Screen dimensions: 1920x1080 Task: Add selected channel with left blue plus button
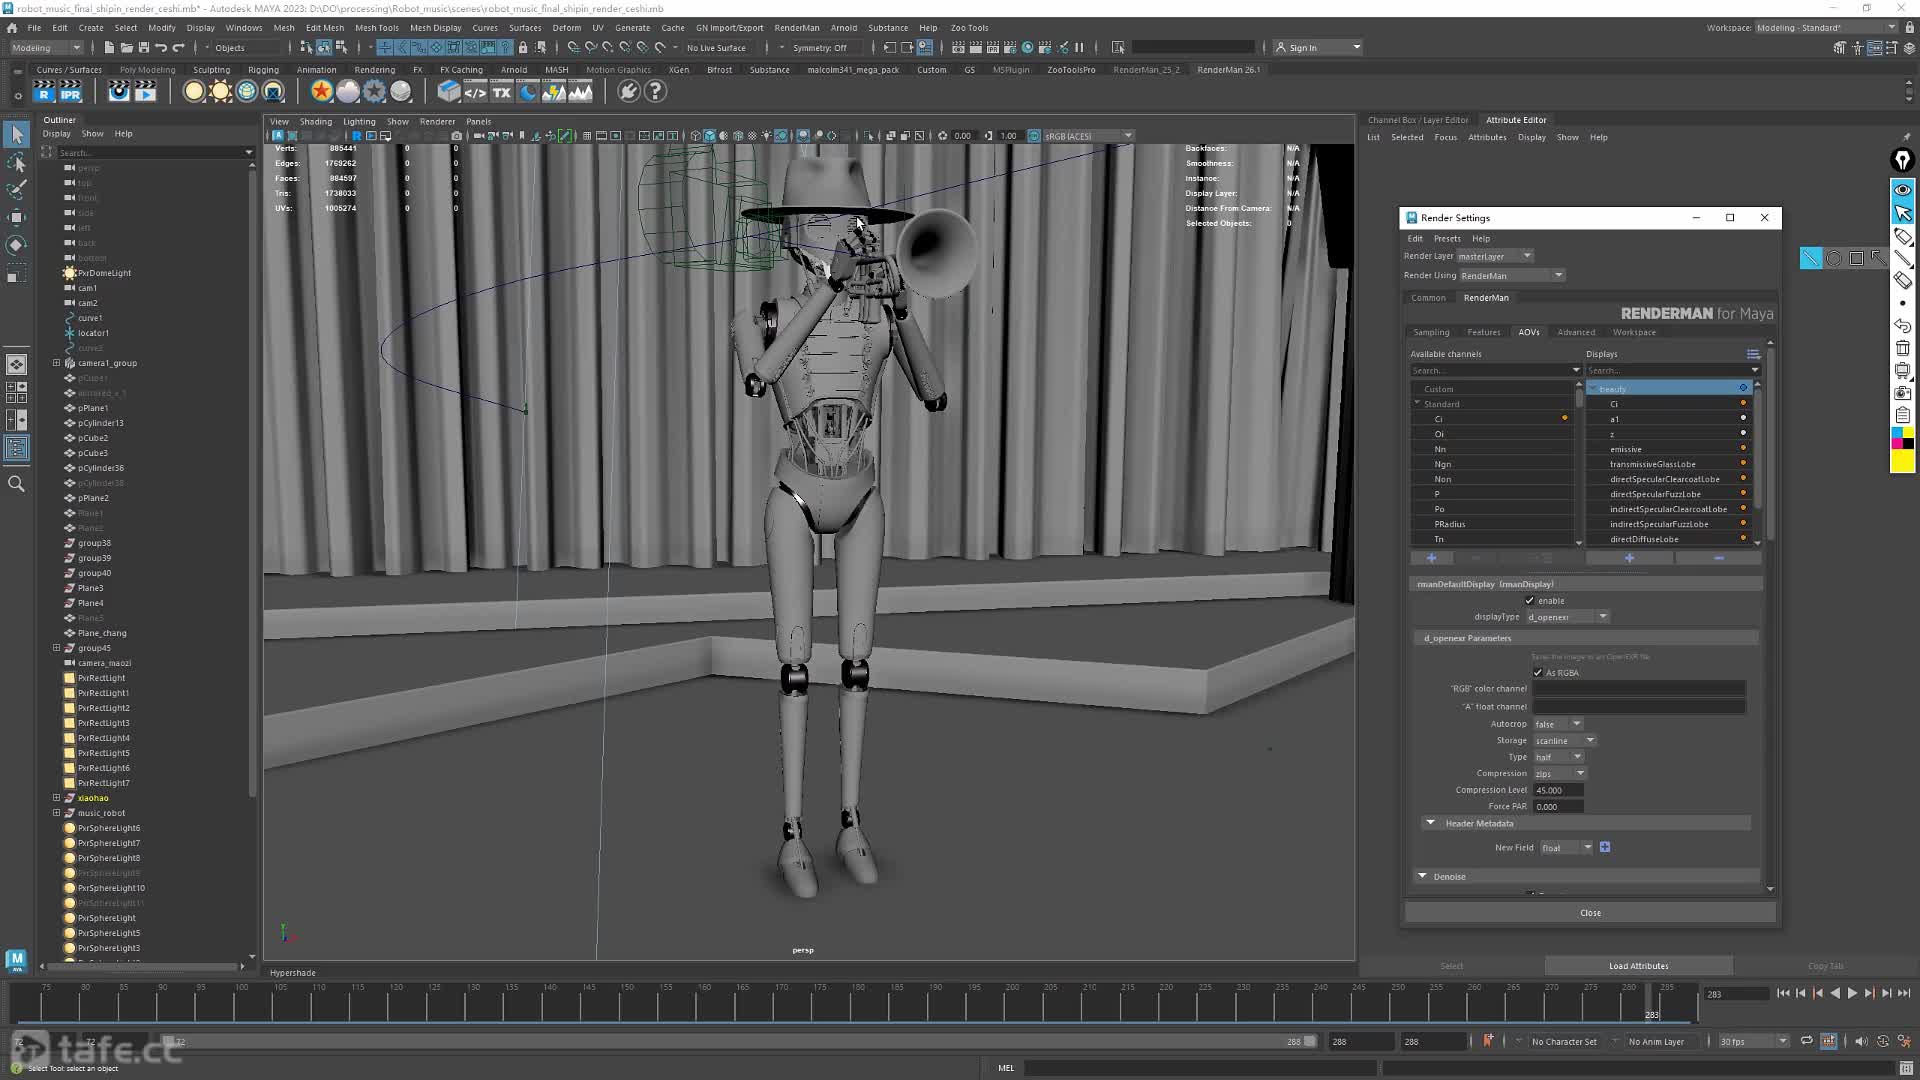[1431, 558]
